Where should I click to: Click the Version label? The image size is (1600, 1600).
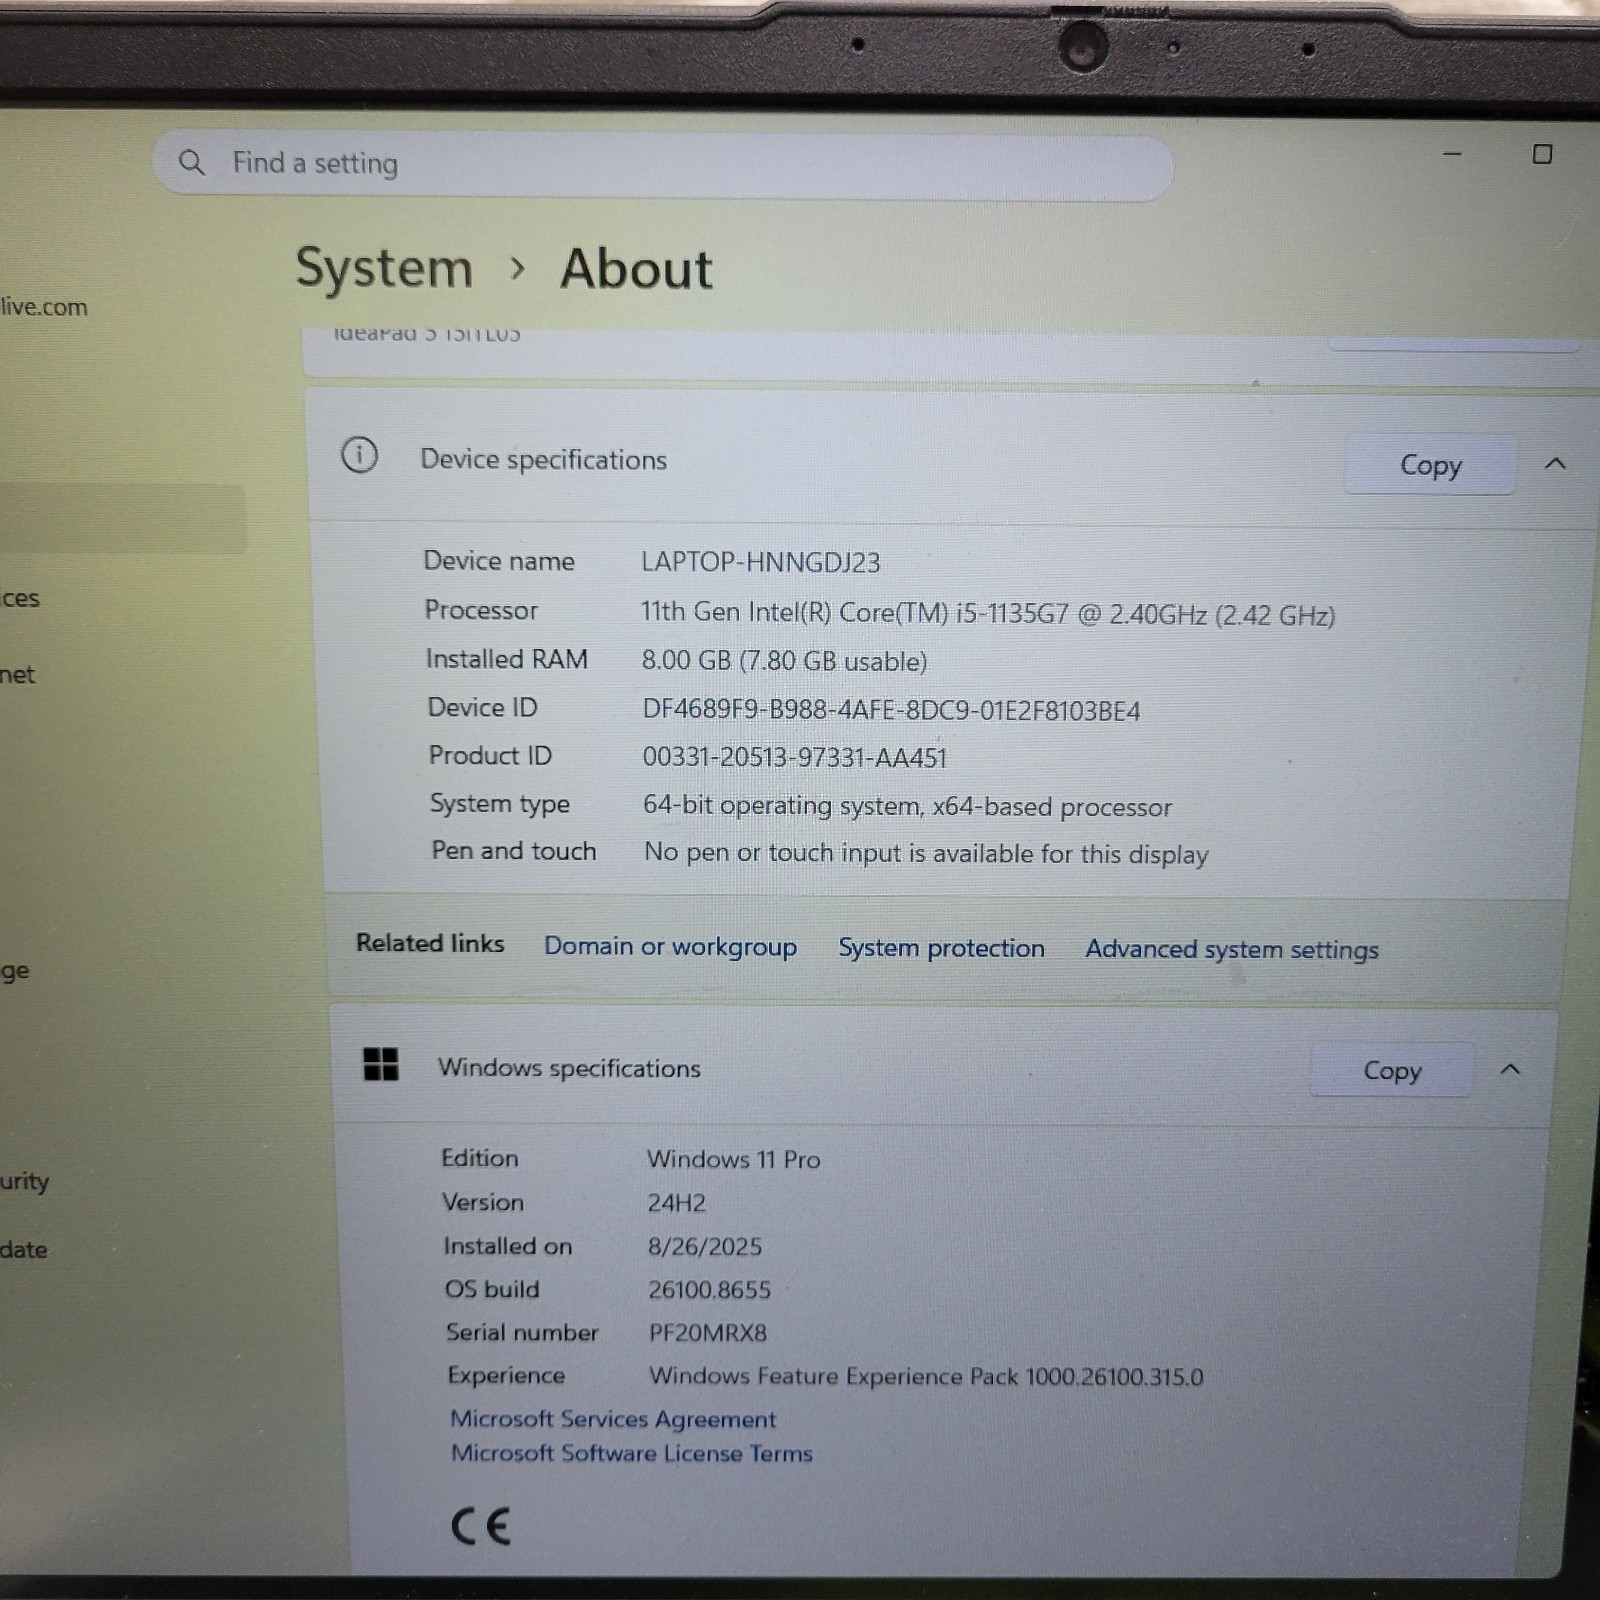483,1202
